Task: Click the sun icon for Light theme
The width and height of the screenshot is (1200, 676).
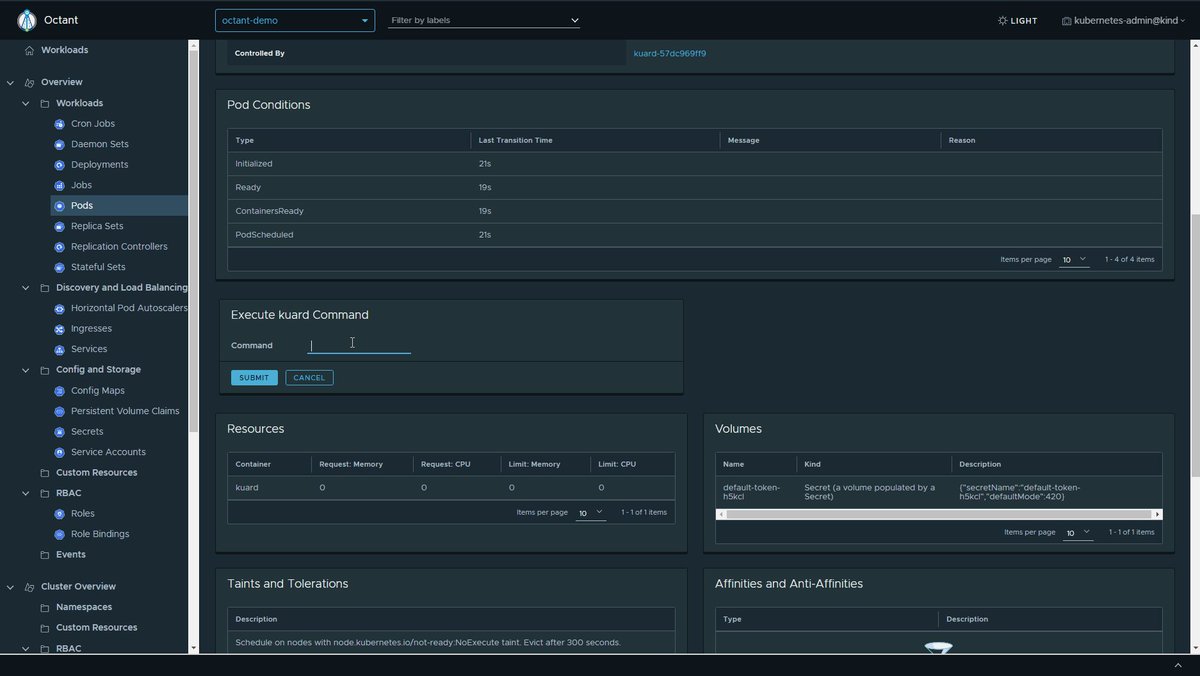Action: click(1003, 20)
